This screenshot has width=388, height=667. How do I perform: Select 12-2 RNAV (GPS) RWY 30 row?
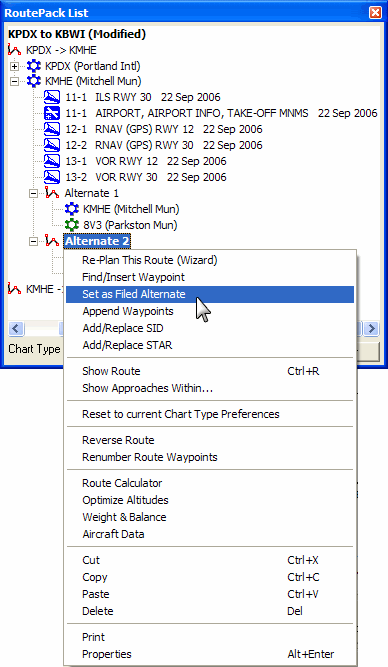click(163, 145)
